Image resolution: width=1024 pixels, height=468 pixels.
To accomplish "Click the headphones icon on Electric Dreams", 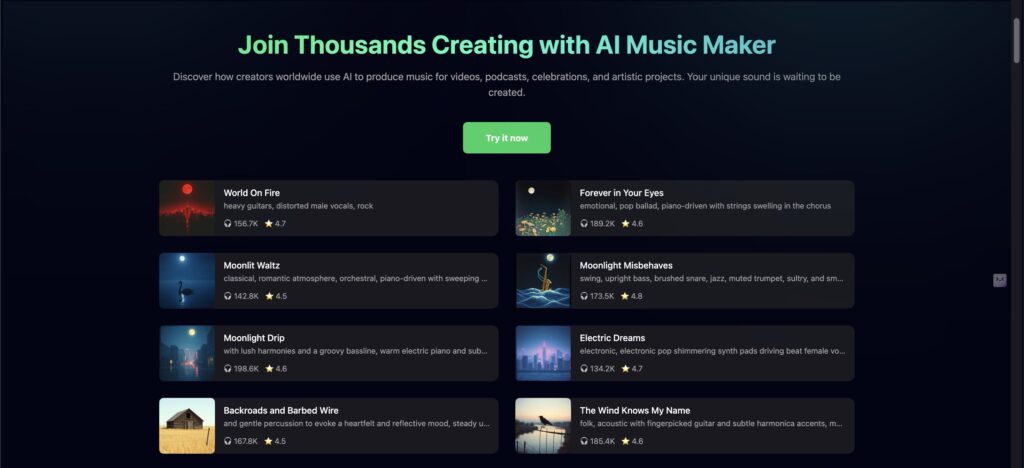I will tap(584, 368).
